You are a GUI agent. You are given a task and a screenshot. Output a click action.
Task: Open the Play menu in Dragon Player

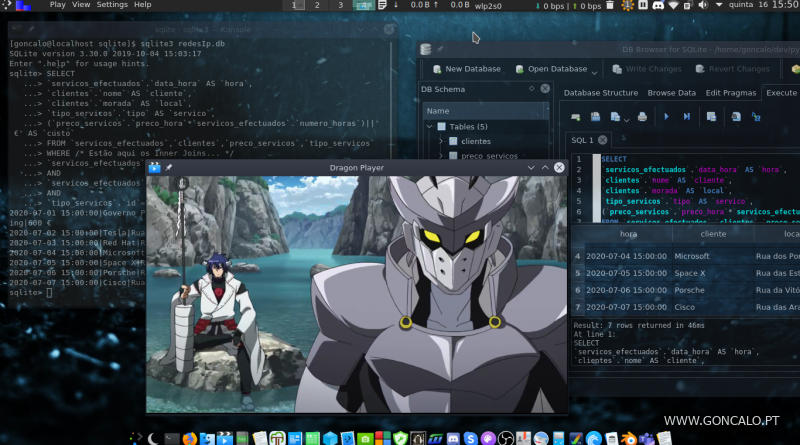(57, 5)
